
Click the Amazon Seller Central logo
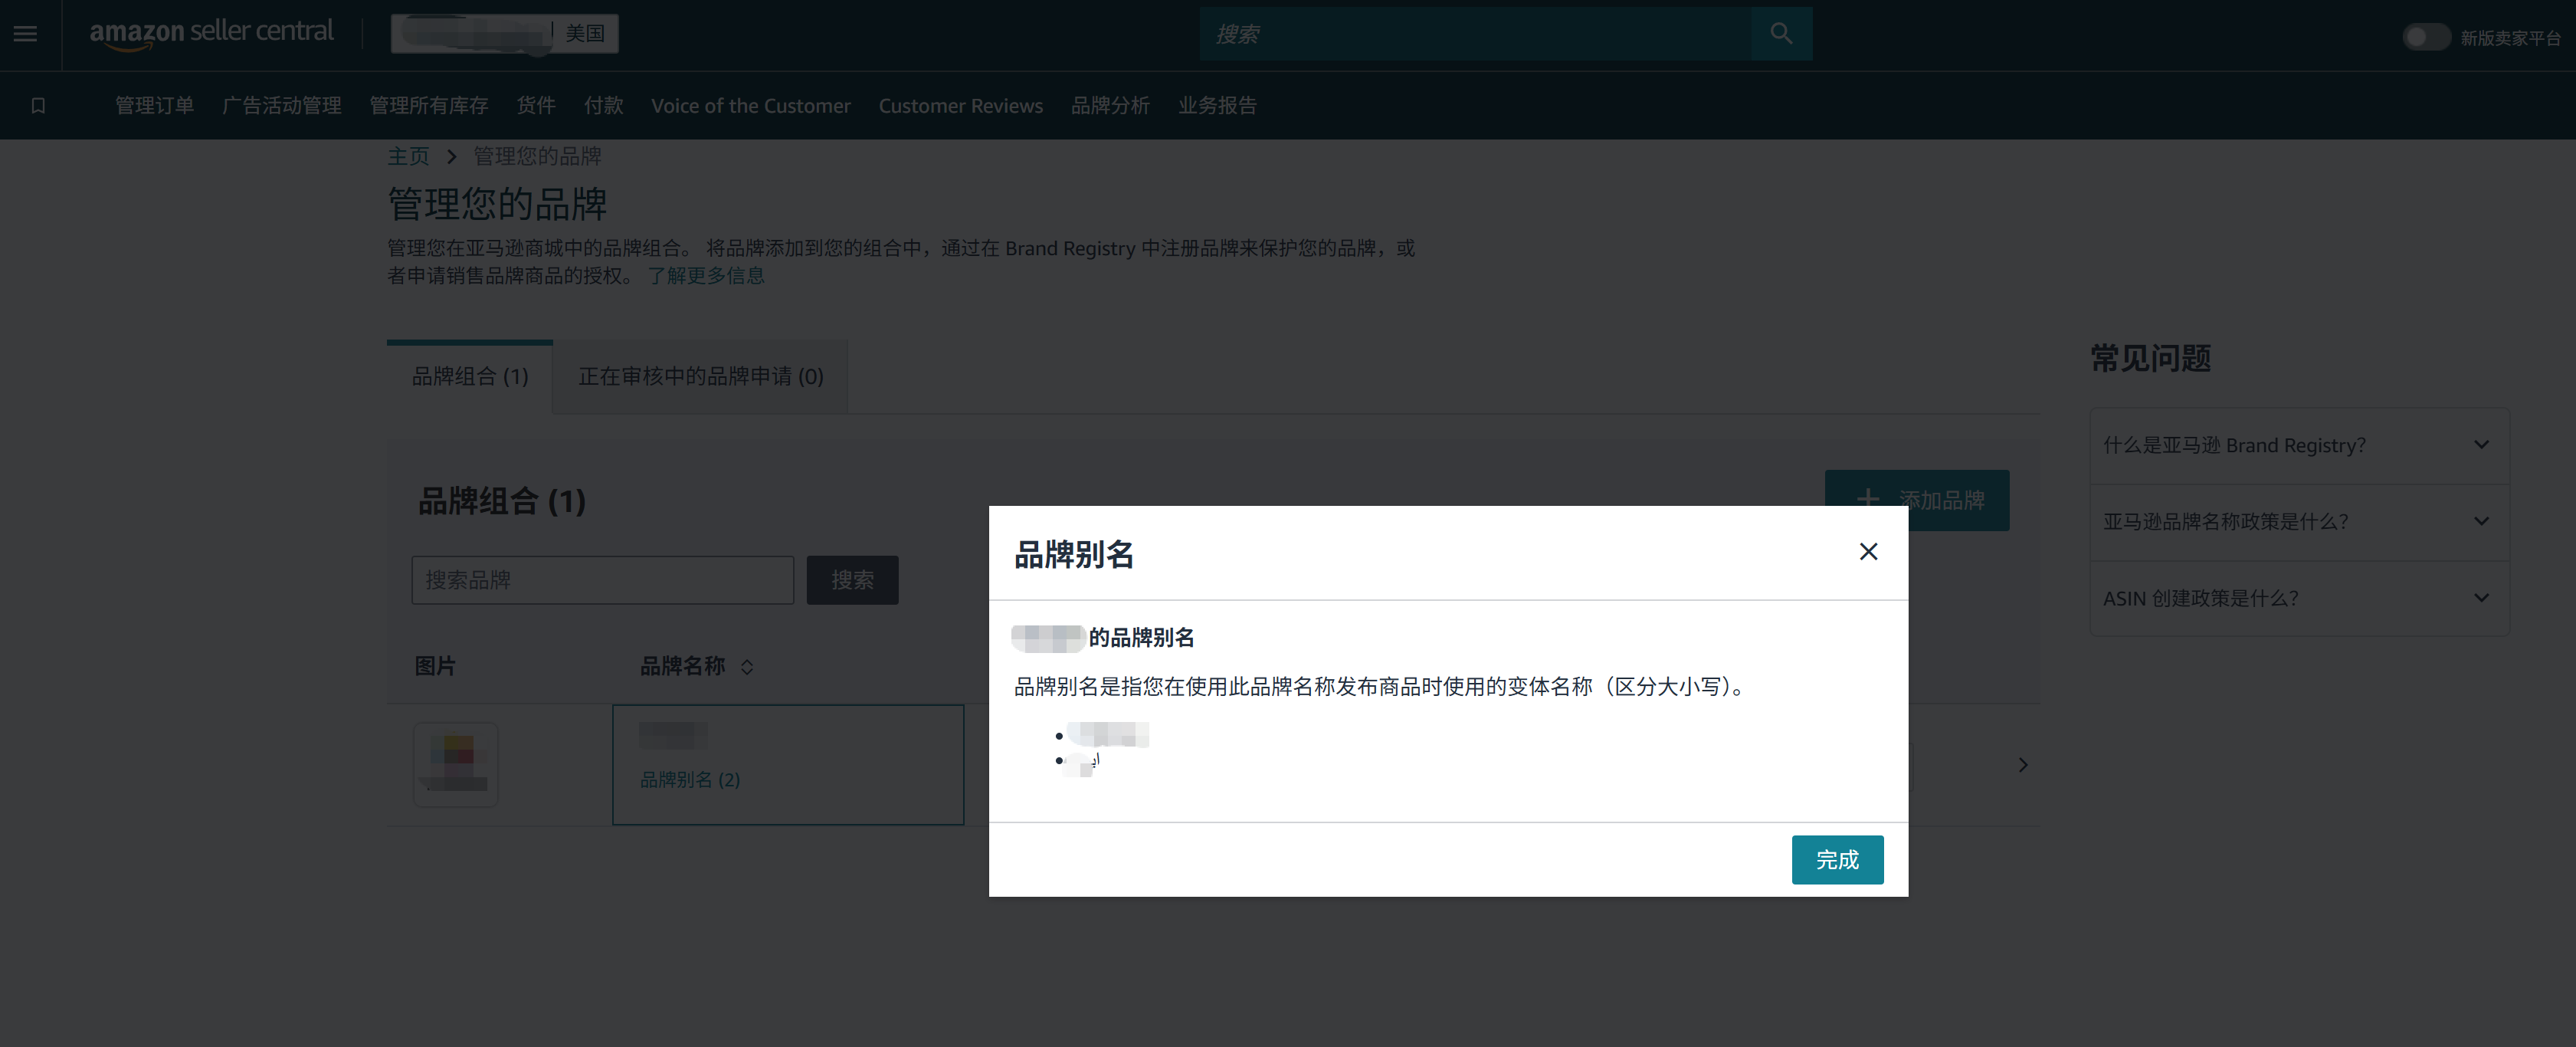[211, 33]
